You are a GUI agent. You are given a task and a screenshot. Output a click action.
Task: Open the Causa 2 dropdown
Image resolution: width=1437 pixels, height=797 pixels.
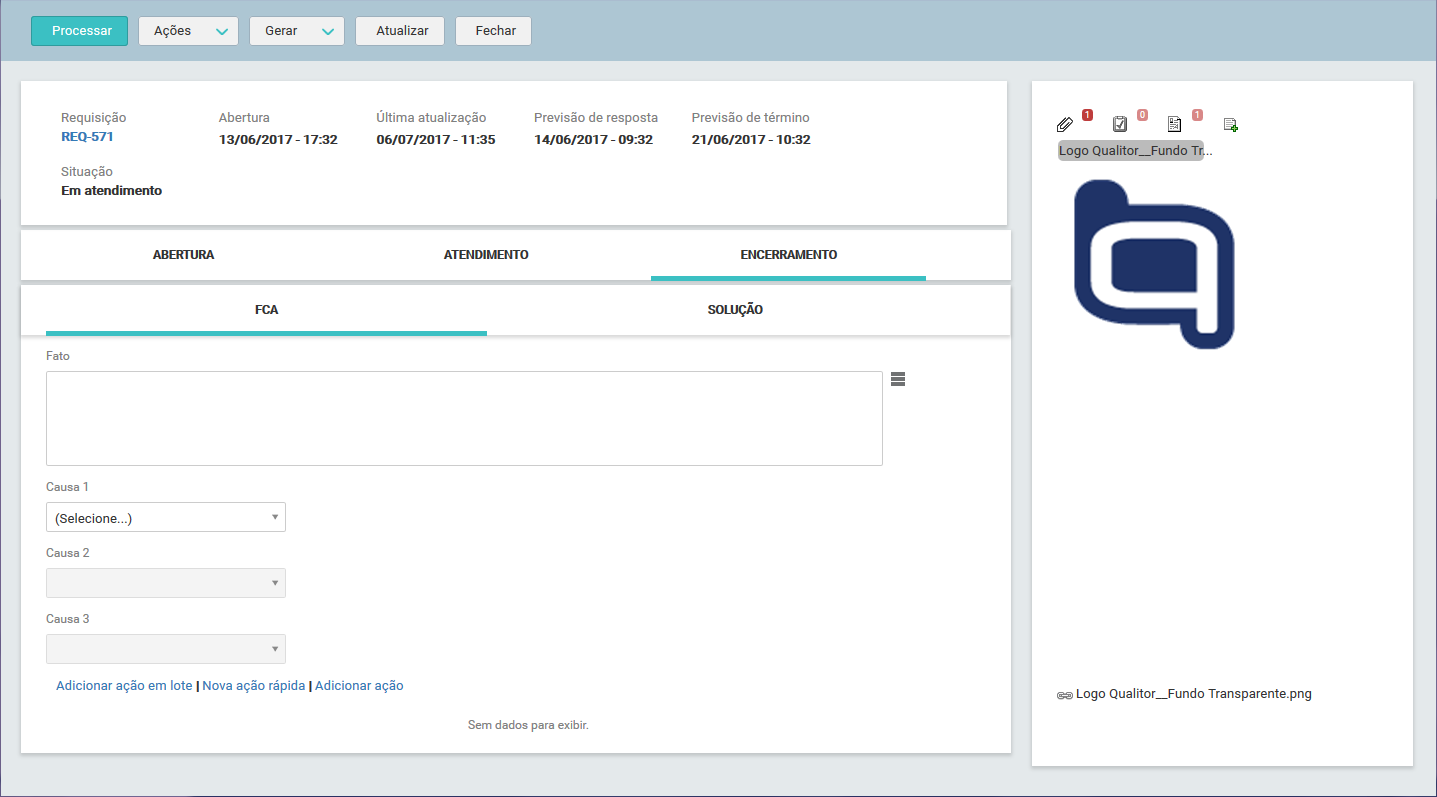coord(166,583)
